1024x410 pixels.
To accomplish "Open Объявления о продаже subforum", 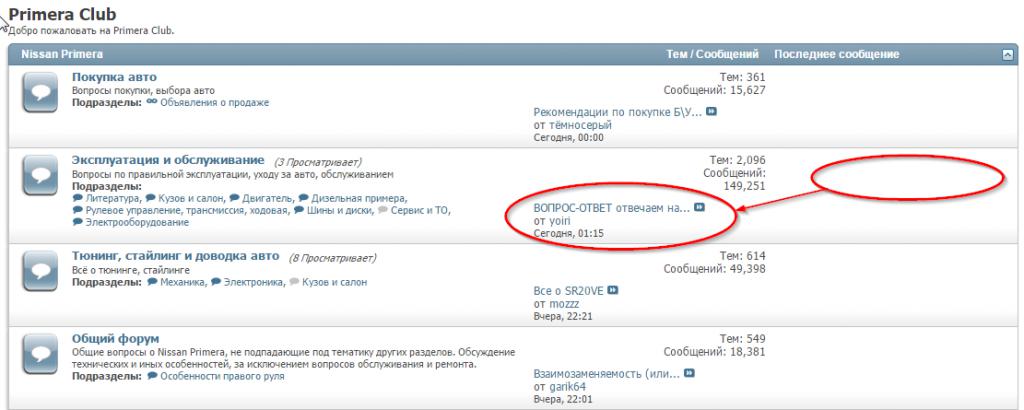I will pos(214,102).
